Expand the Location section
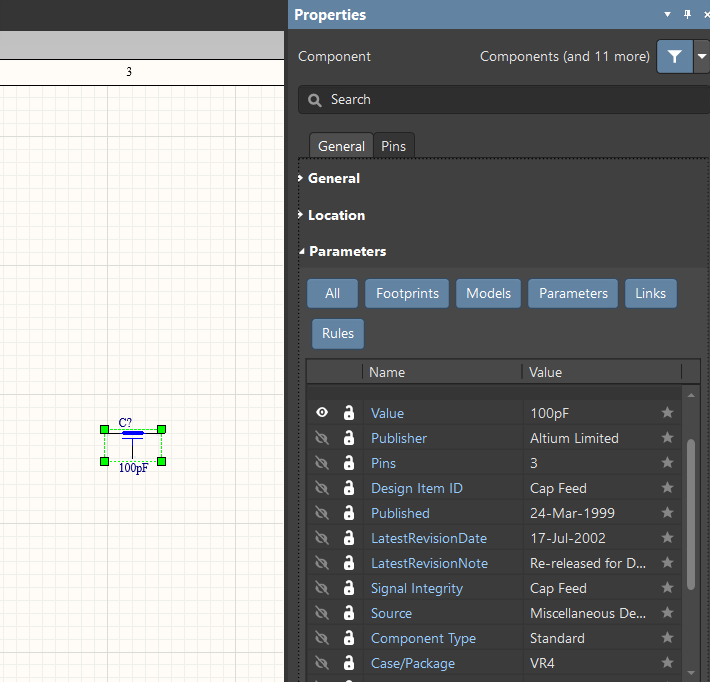The width and height of the screenshot is (710, 682). click(300, 215)
